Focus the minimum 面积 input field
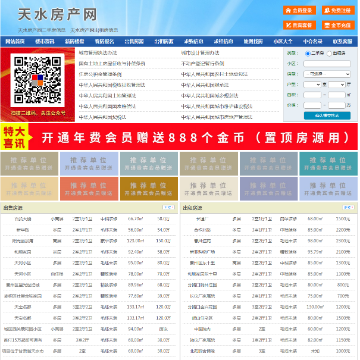Image resolution: width=360 pixels, height=360 pixels. pos(312,95)
